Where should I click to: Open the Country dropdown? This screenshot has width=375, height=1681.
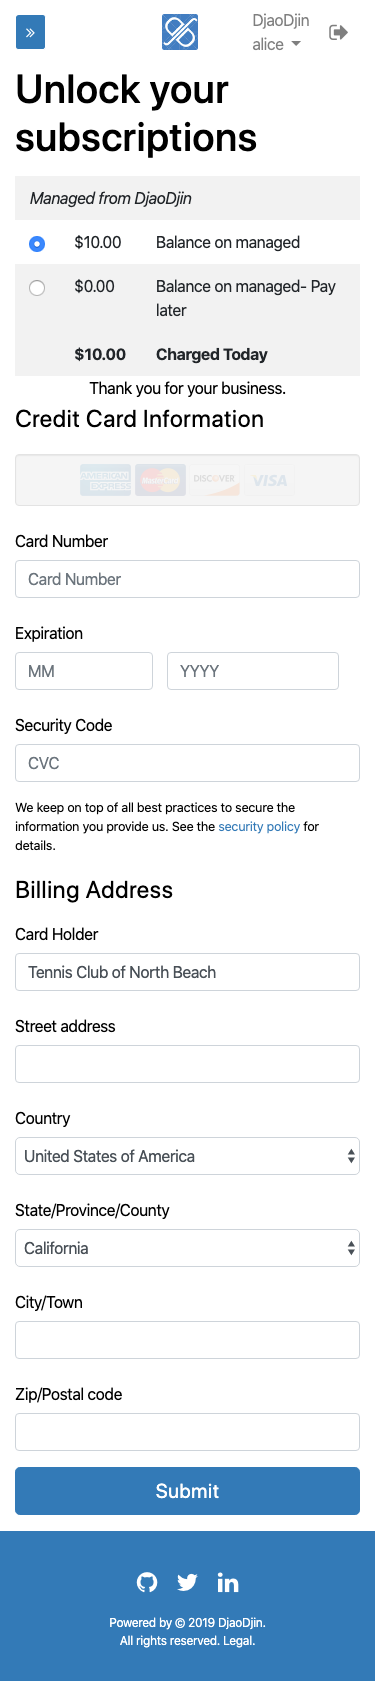tap(187, 1156)
